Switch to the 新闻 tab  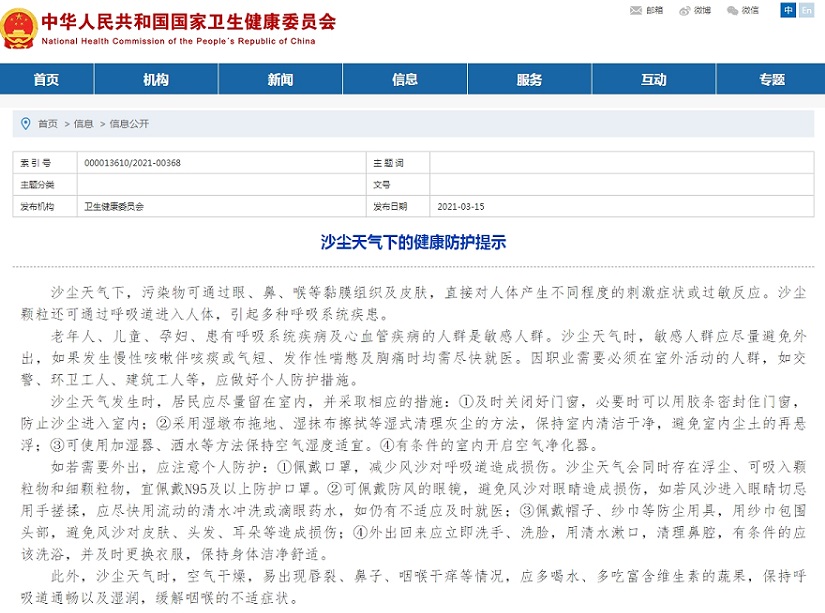coord(280,79)
